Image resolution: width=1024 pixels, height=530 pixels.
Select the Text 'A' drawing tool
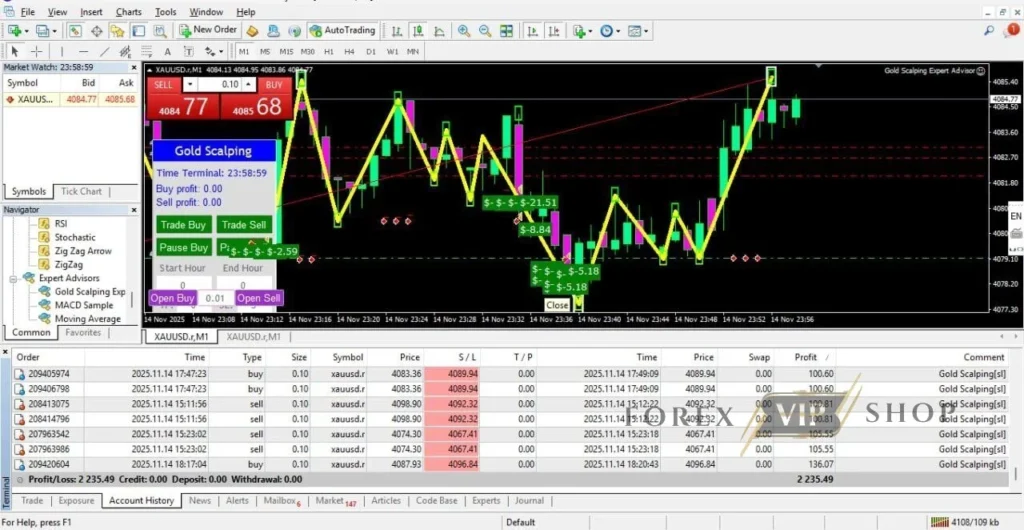(167, 52)
